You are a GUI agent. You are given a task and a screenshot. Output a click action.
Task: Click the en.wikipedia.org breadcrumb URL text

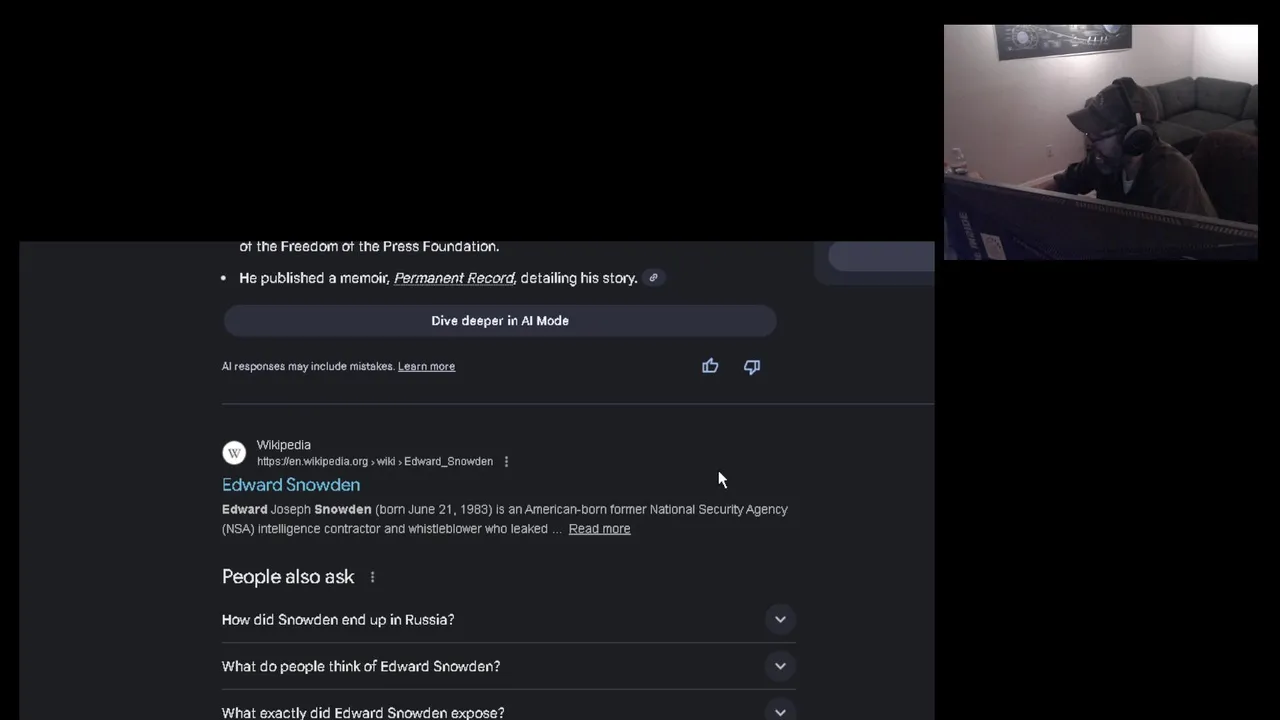[375, 462]
